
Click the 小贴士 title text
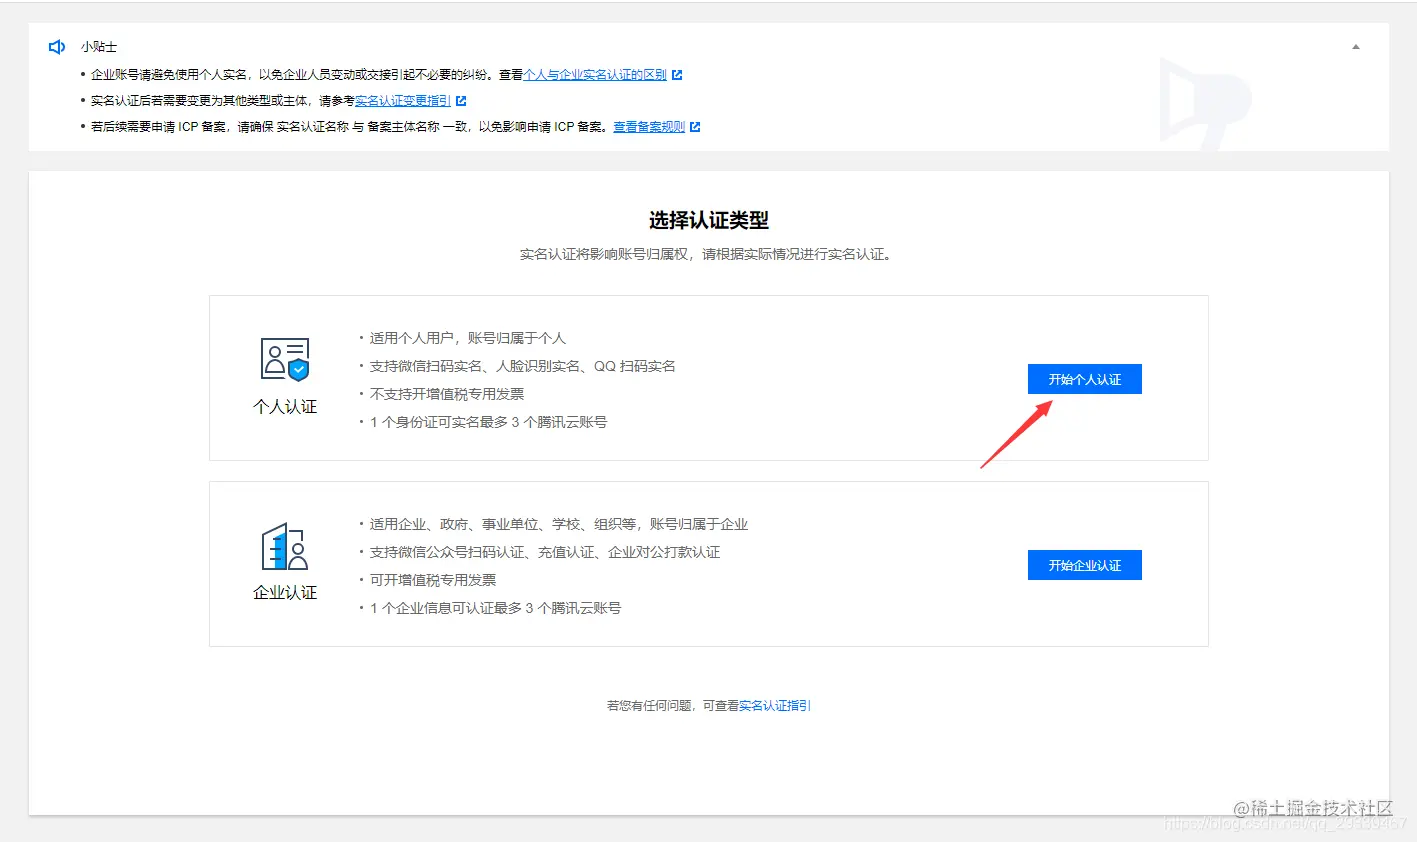coord(98,46)
